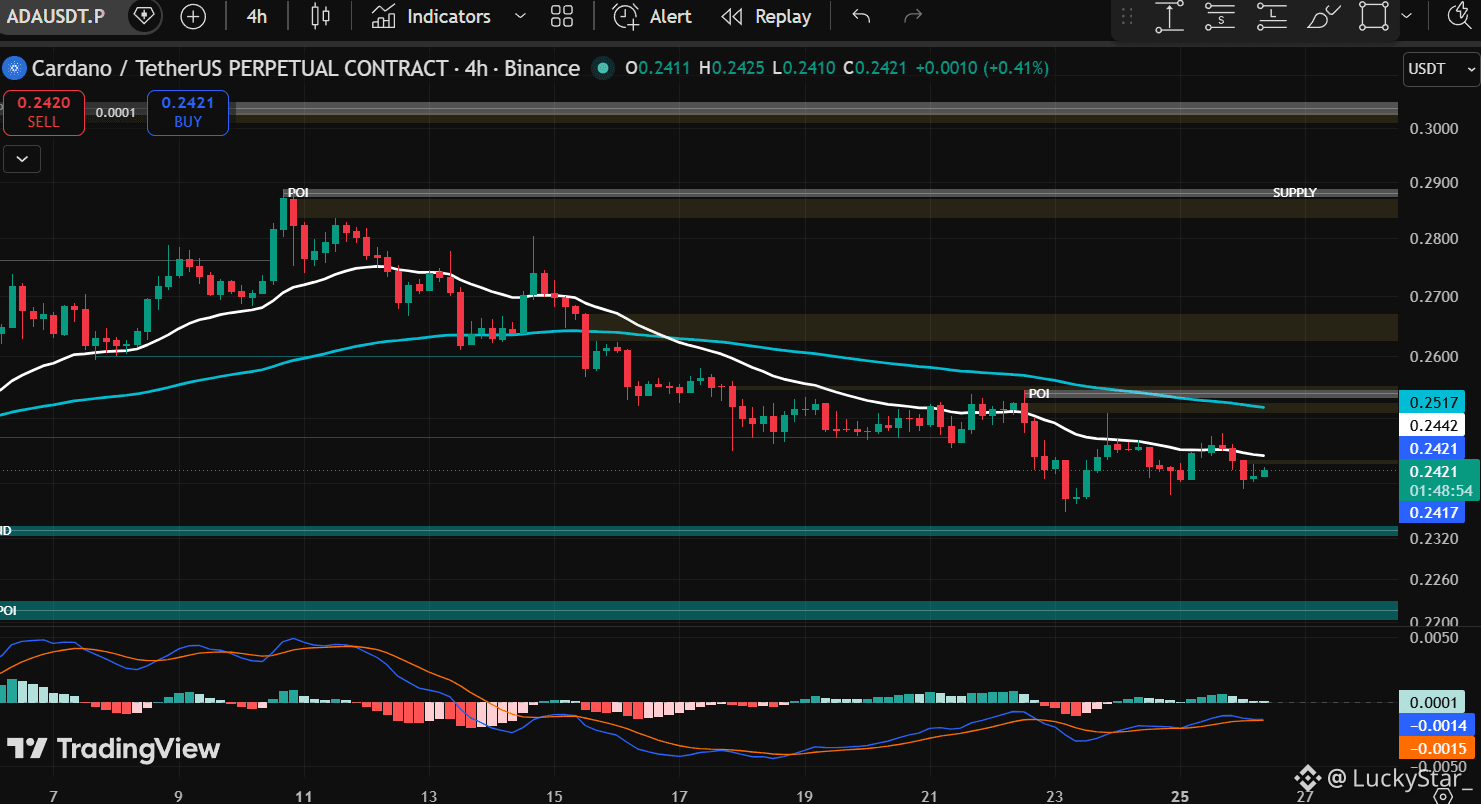The image size is (1481, 804).
Task: Click the 0.2421 current price countdown label
Action: click(1441, 481)
